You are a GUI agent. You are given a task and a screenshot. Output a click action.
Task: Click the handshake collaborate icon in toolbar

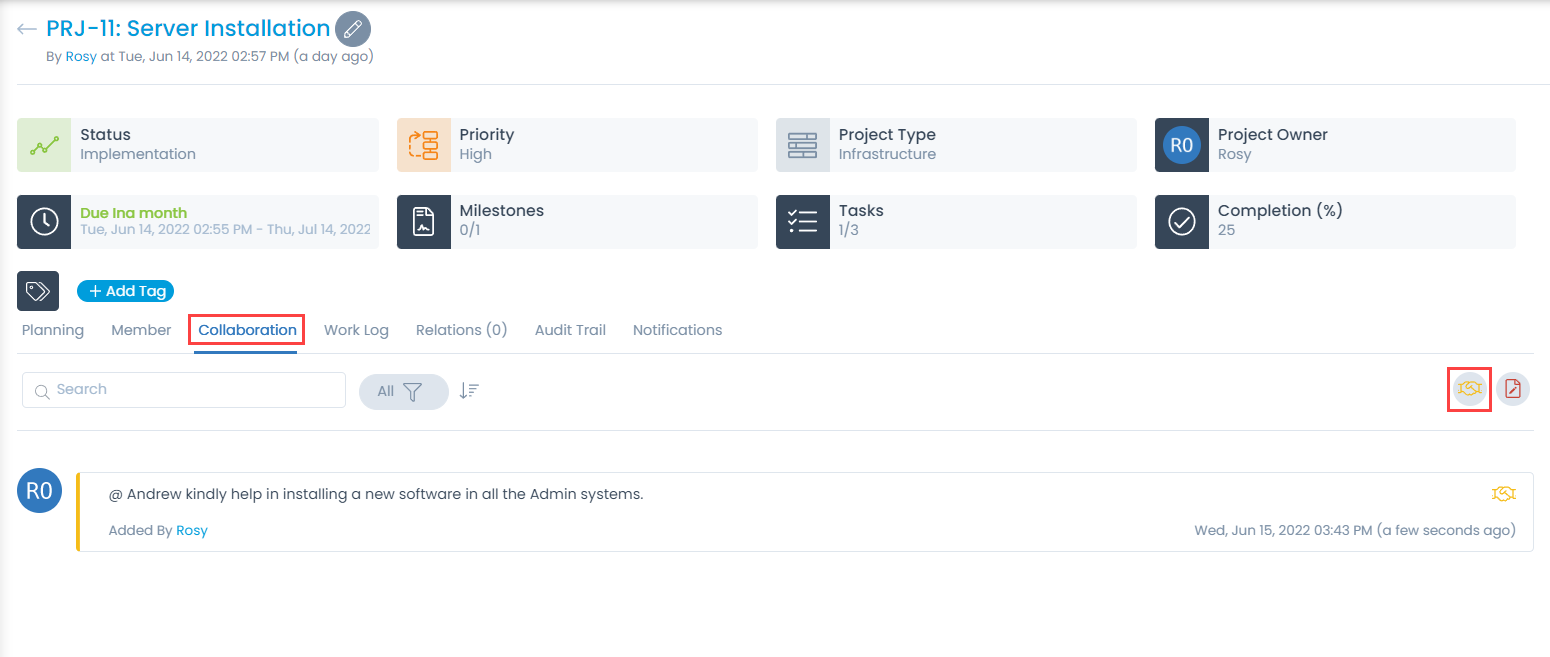tap(1469, 389)
